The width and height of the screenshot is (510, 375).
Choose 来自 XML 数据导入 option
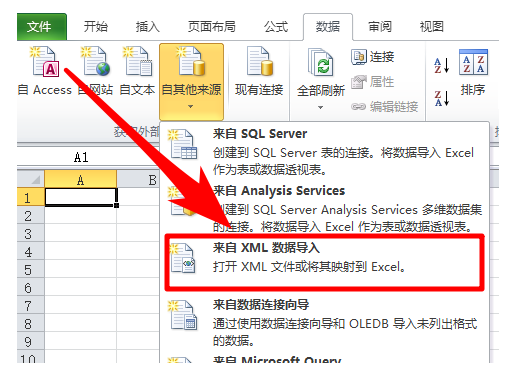click(x=325, y=262)
